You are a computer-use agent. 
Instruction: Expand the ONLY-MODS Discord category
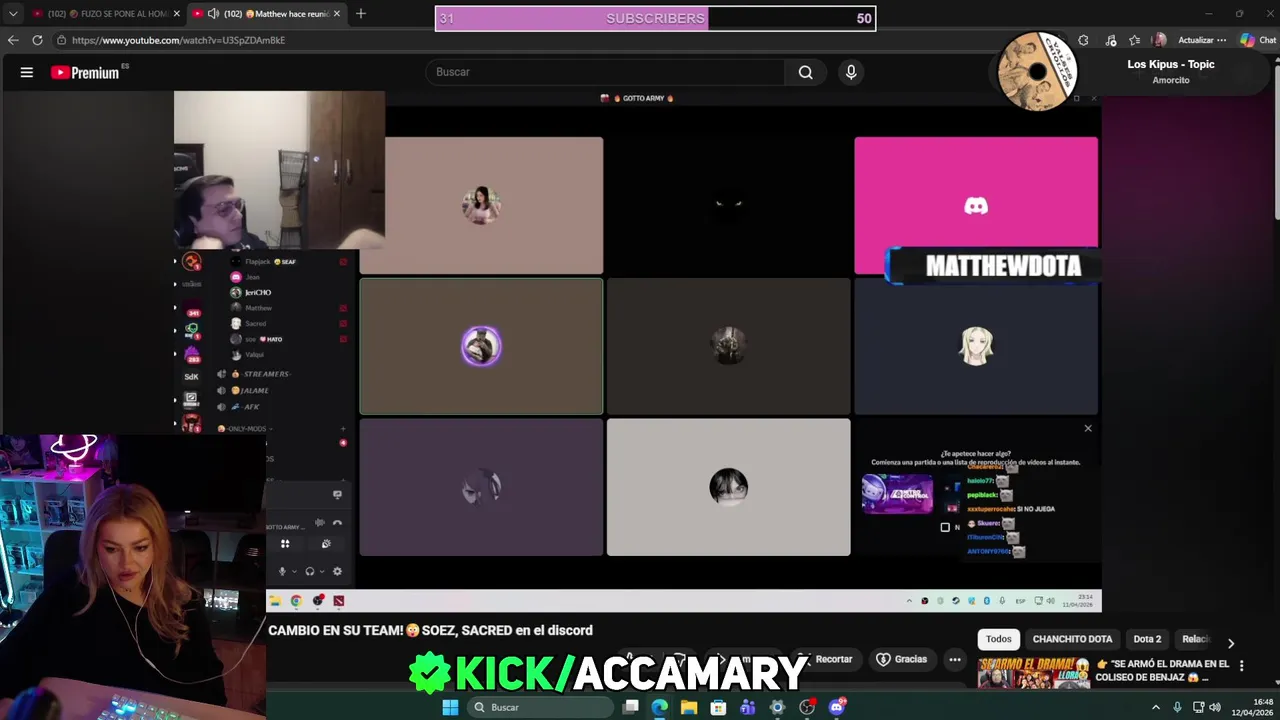click(245, 429)
